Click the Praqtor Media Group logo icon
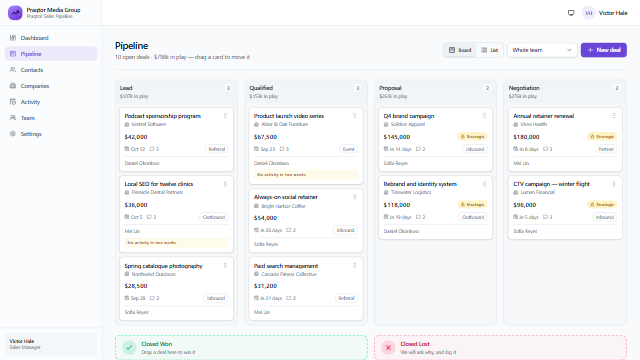640x360 pixels. pyautogui.click(x=15, y=13)
